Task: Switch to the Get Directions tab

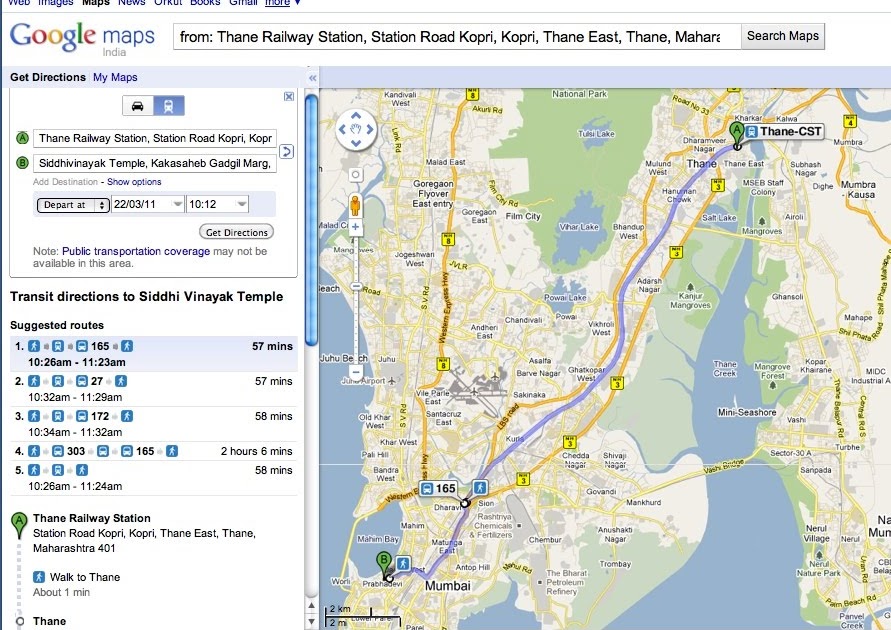Action: (48, 77)
